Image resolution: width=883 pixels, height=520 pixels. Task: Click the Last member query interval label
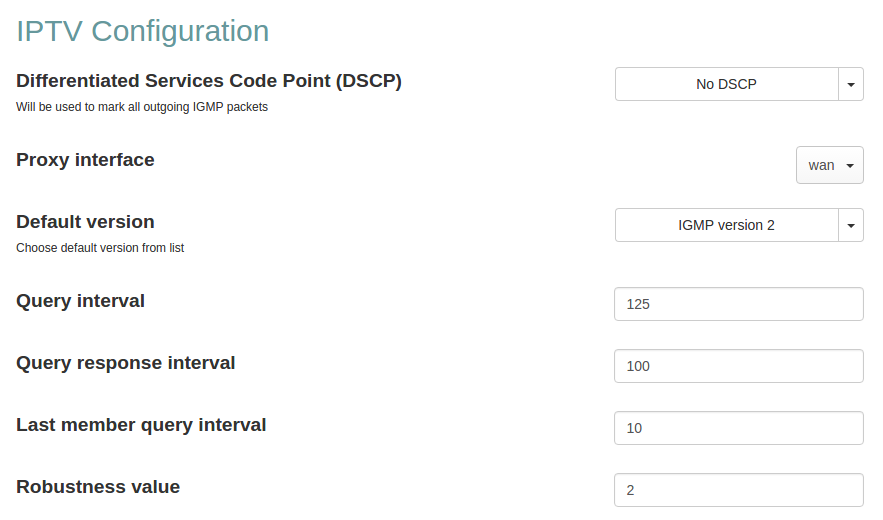(x=141, y=424)
